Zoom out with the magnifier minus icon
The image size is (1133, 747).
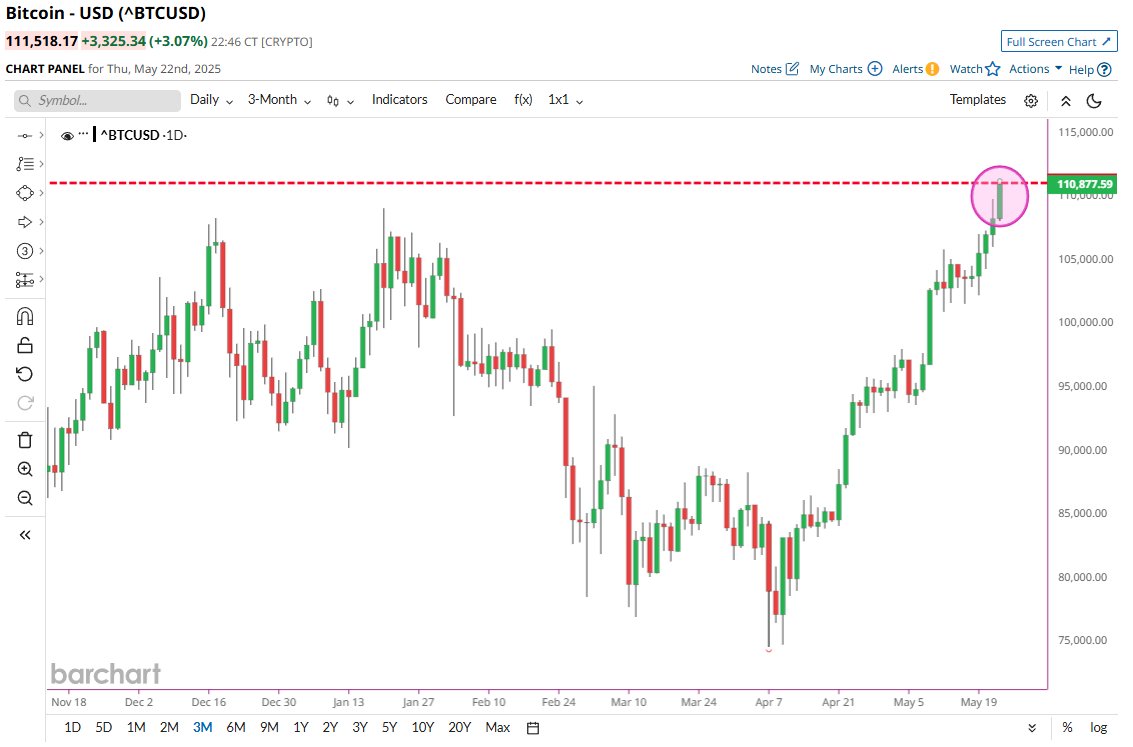point(25,498)
